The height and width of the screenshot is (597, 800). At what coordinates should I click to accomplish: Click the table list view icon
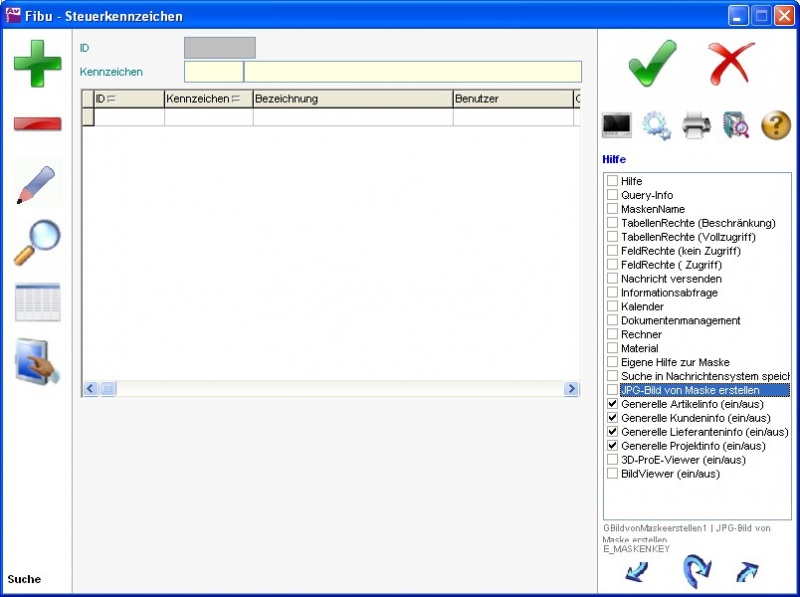point(37,302)
